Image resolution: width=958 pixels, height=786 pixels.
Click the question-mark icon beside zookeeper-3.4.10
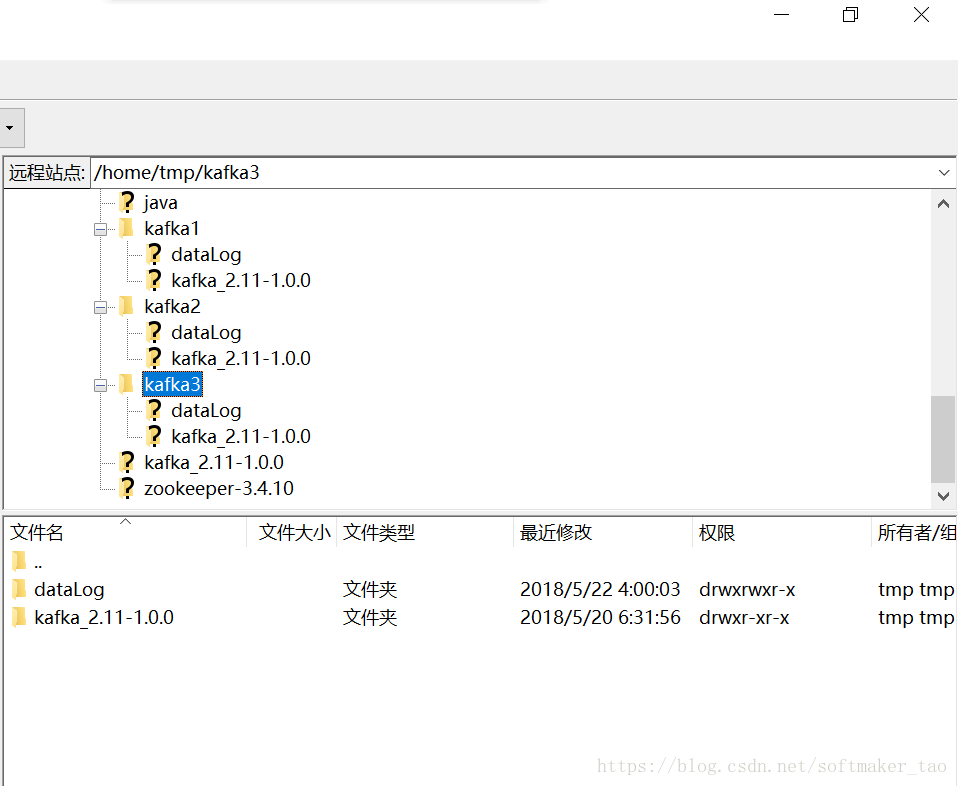tap(127, 488)
